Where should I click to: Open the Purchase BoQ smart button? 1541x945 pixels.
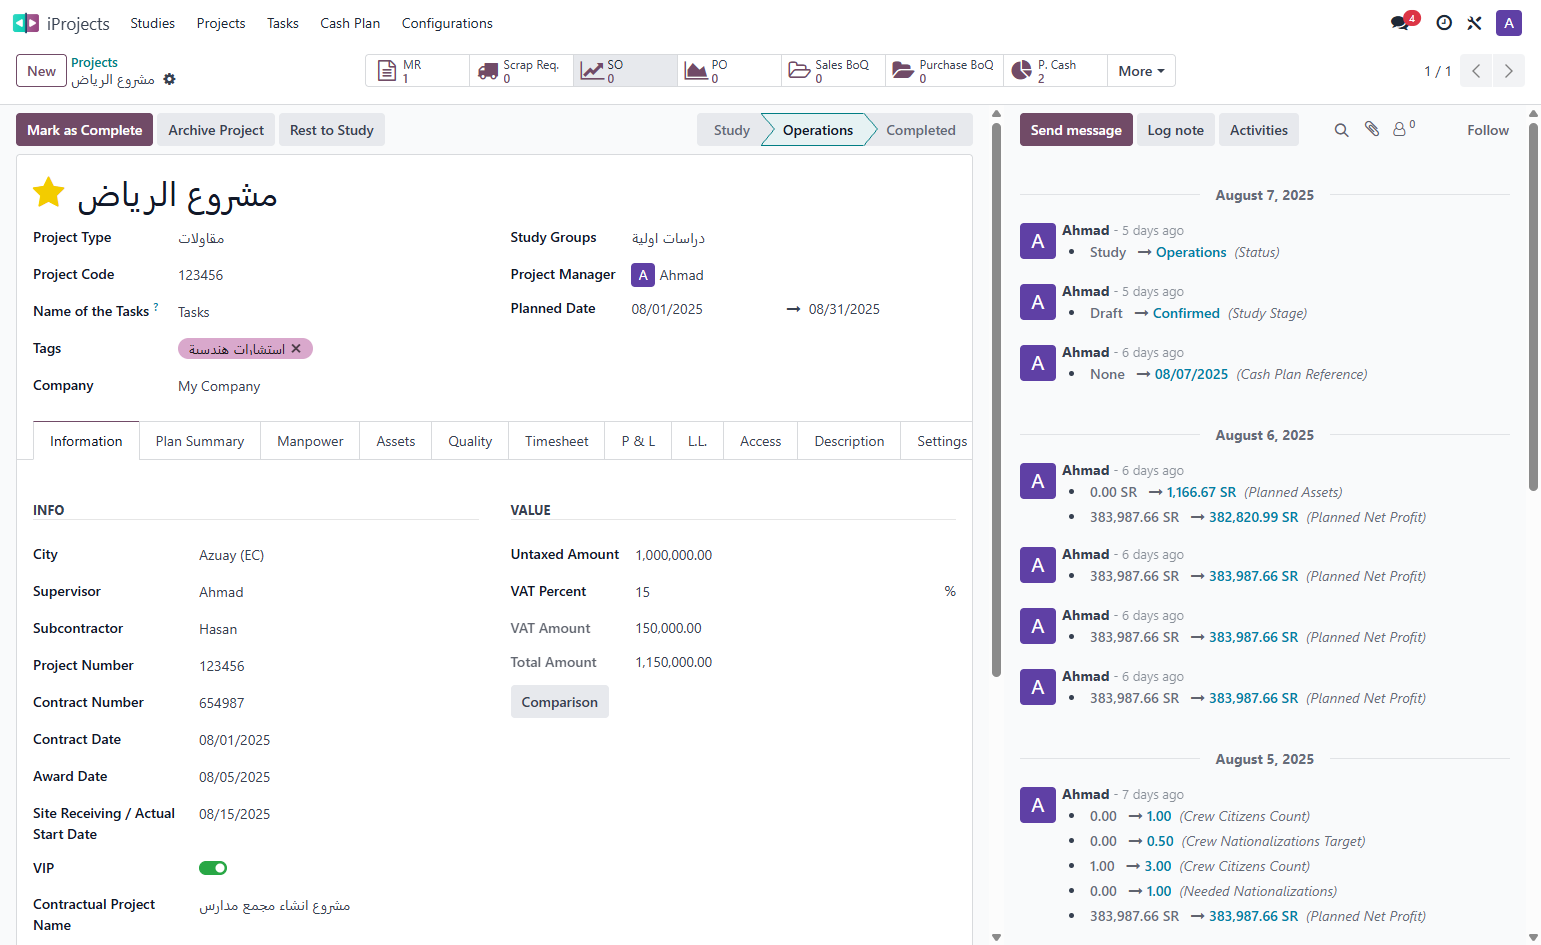pos(945,71)
